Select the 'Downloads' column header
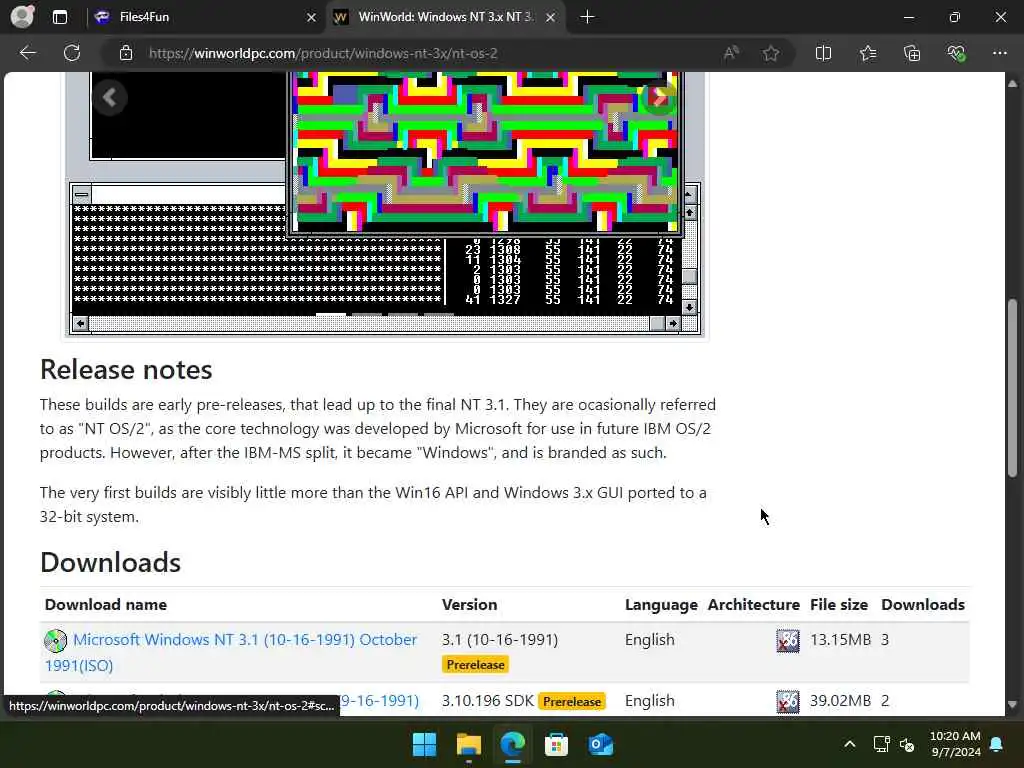1024x768 pixels. (923, 605)
